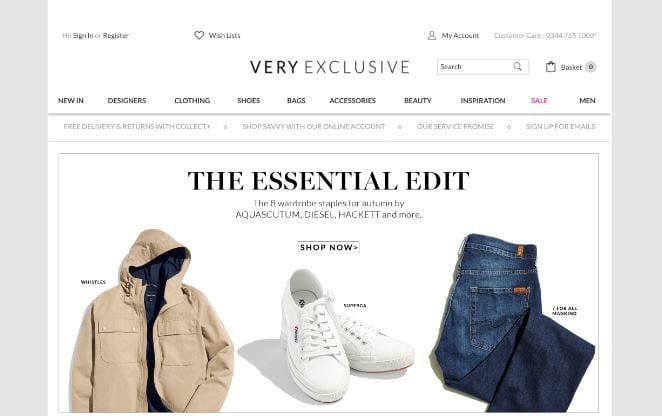Open the Sign In link
Image resolution: width=662 pixels, height=416 pixels.
point(83,35)
